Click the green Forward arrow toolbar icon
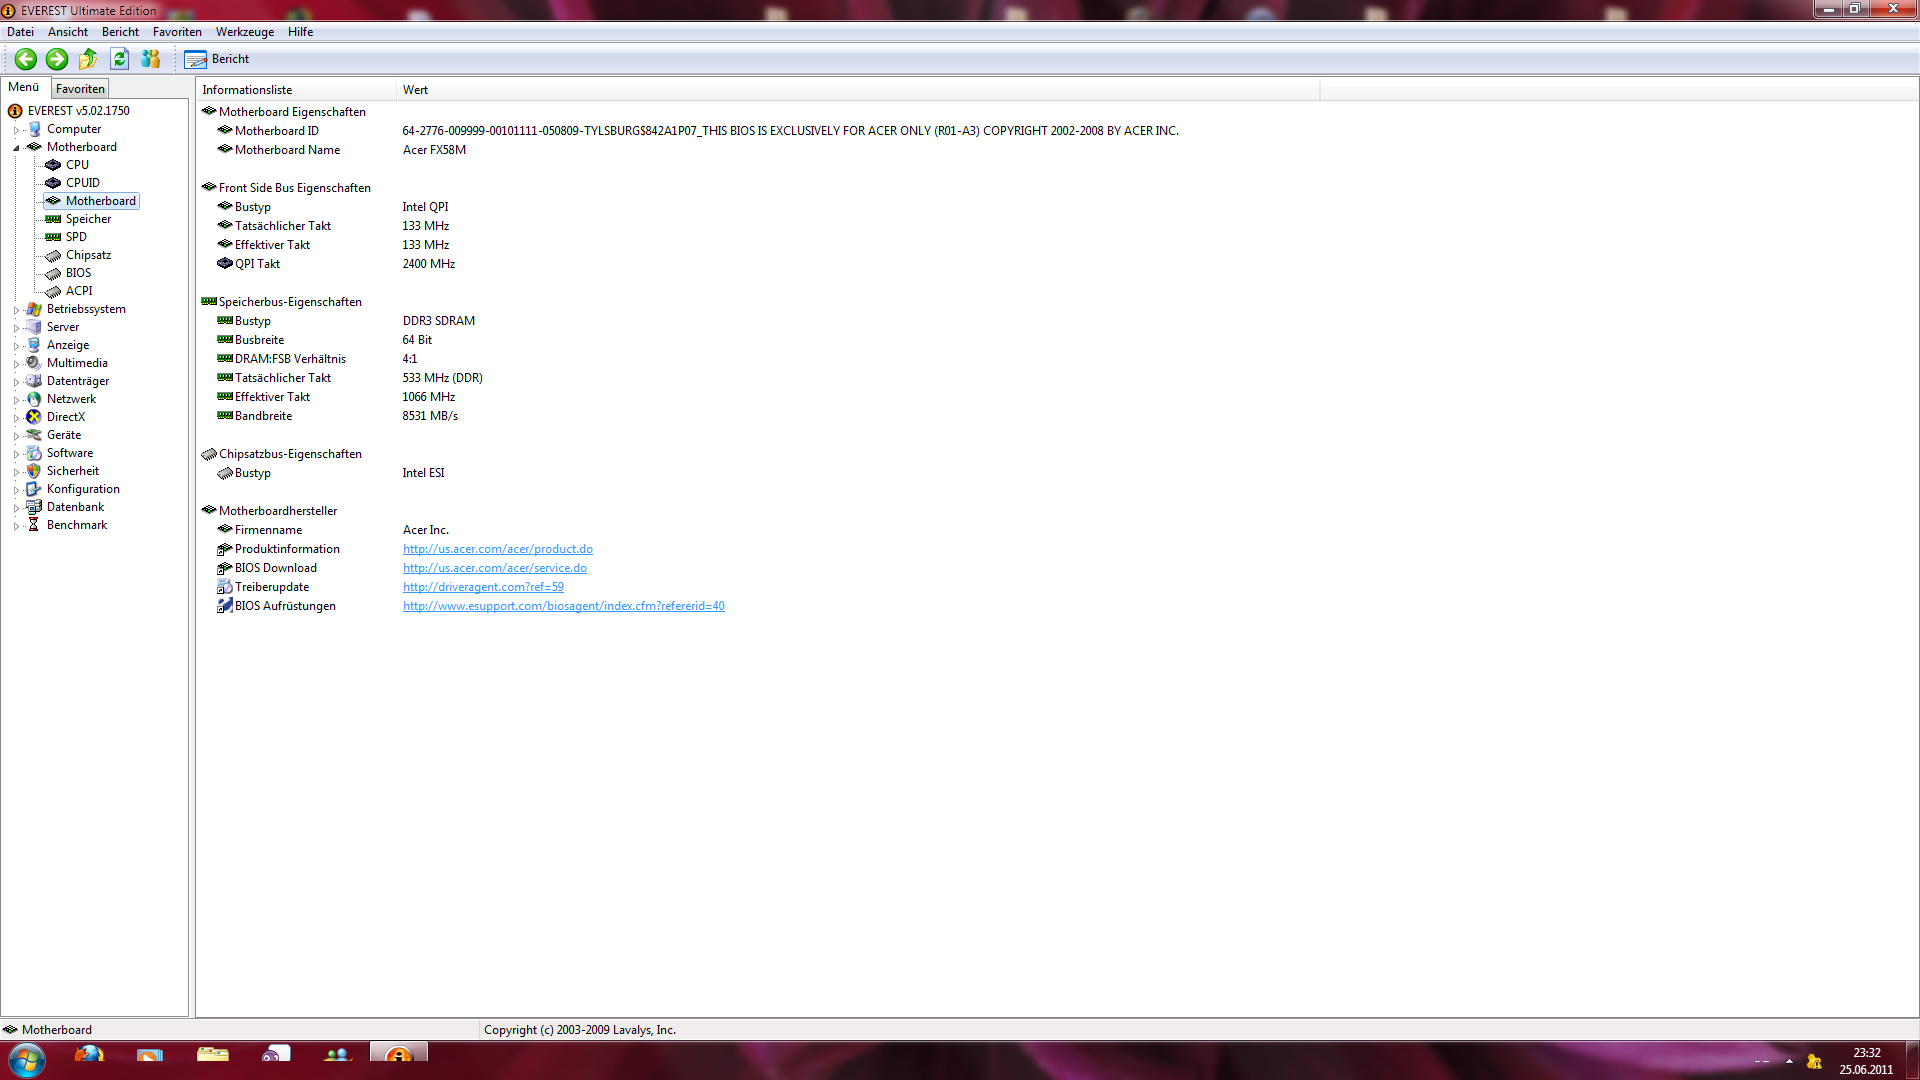Screen dimensions: 1920x1080 pos(57,59)
